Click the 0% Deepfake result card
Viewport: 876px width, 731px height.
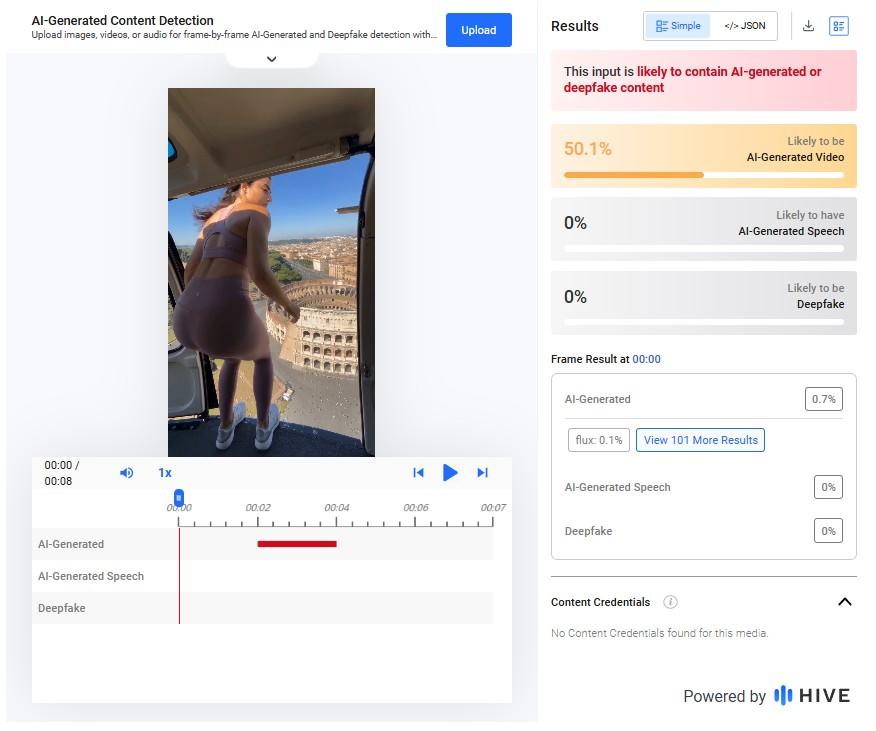(703, 303)
